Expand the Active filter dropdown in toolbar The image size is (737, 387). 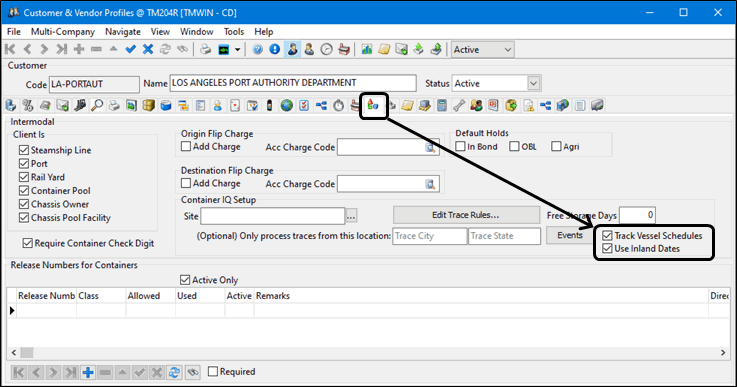click(x=508, y=49)
